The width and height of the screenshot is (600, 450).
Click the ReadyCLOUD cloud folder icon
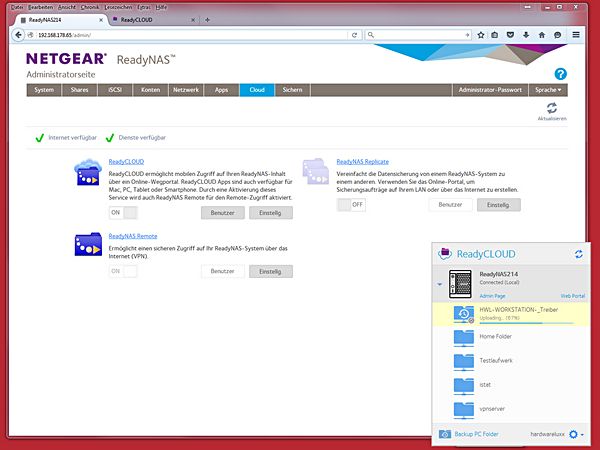click(x=88, y=173)
